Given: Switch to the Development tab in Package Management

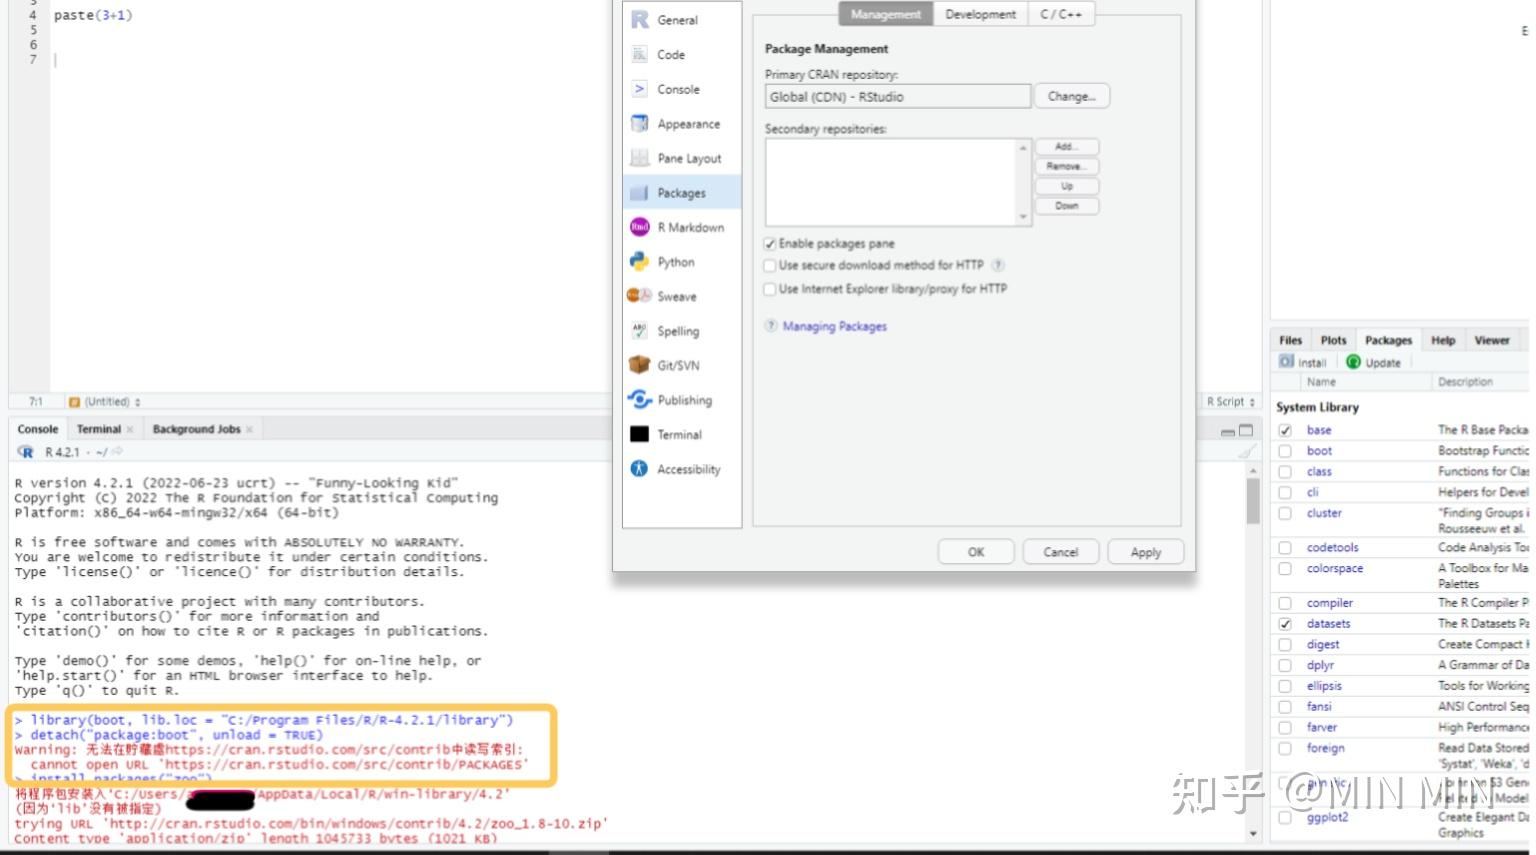Looking at the screenshot, I should coord(980,14).
